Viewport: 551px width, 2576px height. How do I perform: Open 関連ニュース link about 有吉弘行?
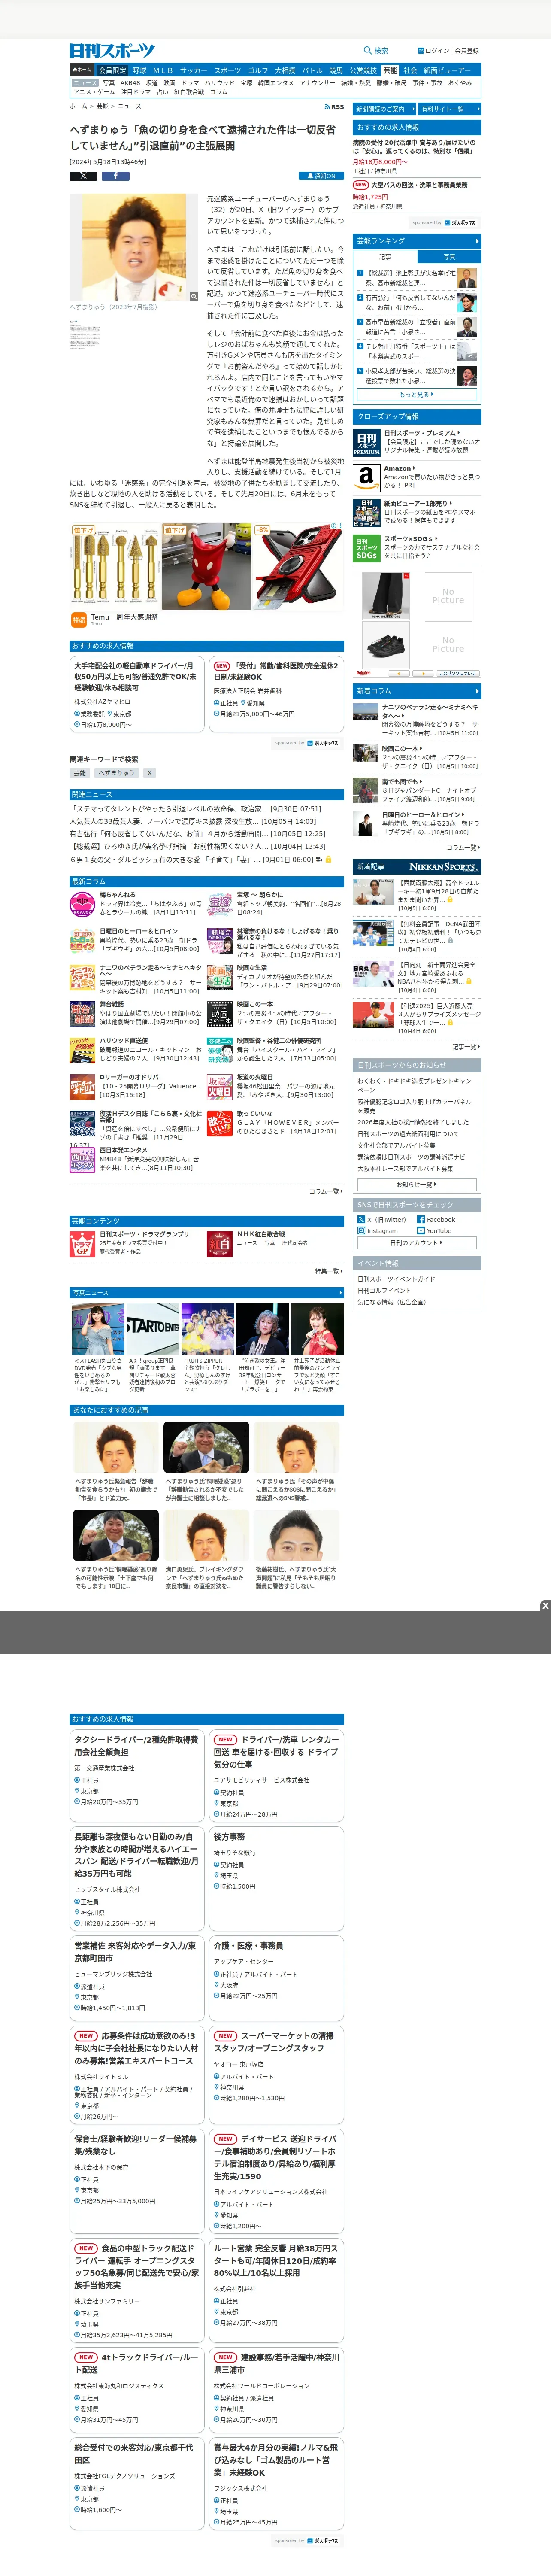(197, 834)
